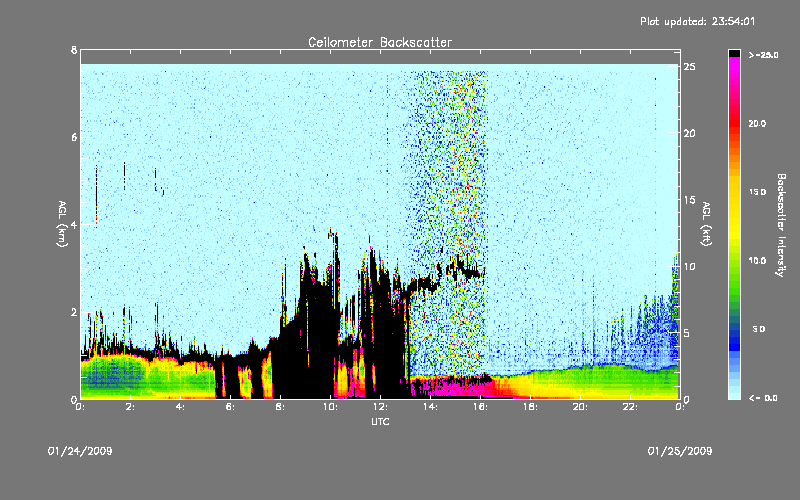Click the x-axis tick label '6:'

tap(230, 407)
